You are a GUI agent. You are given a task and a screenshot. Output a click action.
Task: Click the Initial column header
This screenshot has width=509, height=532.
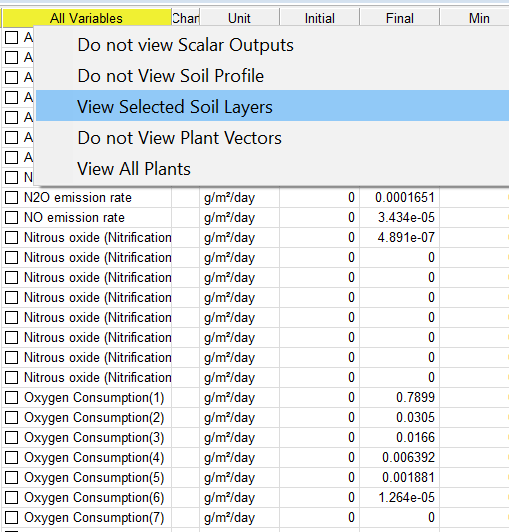point(319,18)
